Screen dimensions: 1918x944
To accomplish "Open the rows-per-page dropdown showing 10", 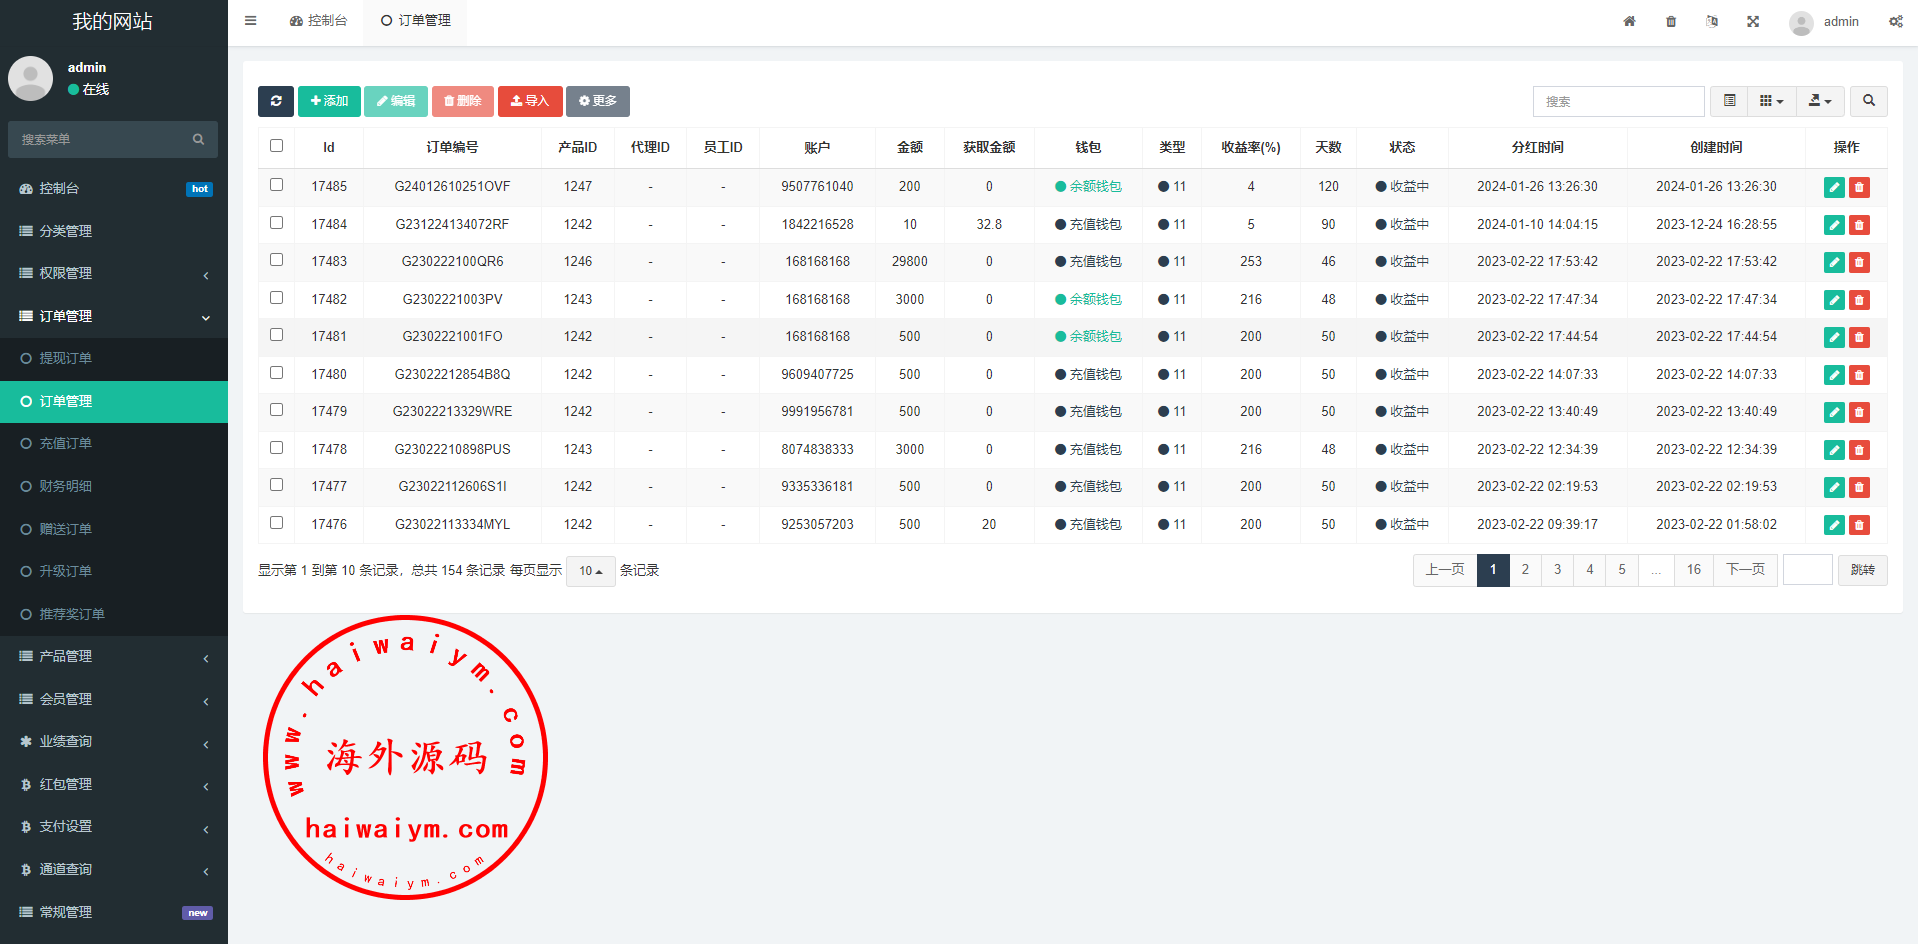I will [590, 571].
